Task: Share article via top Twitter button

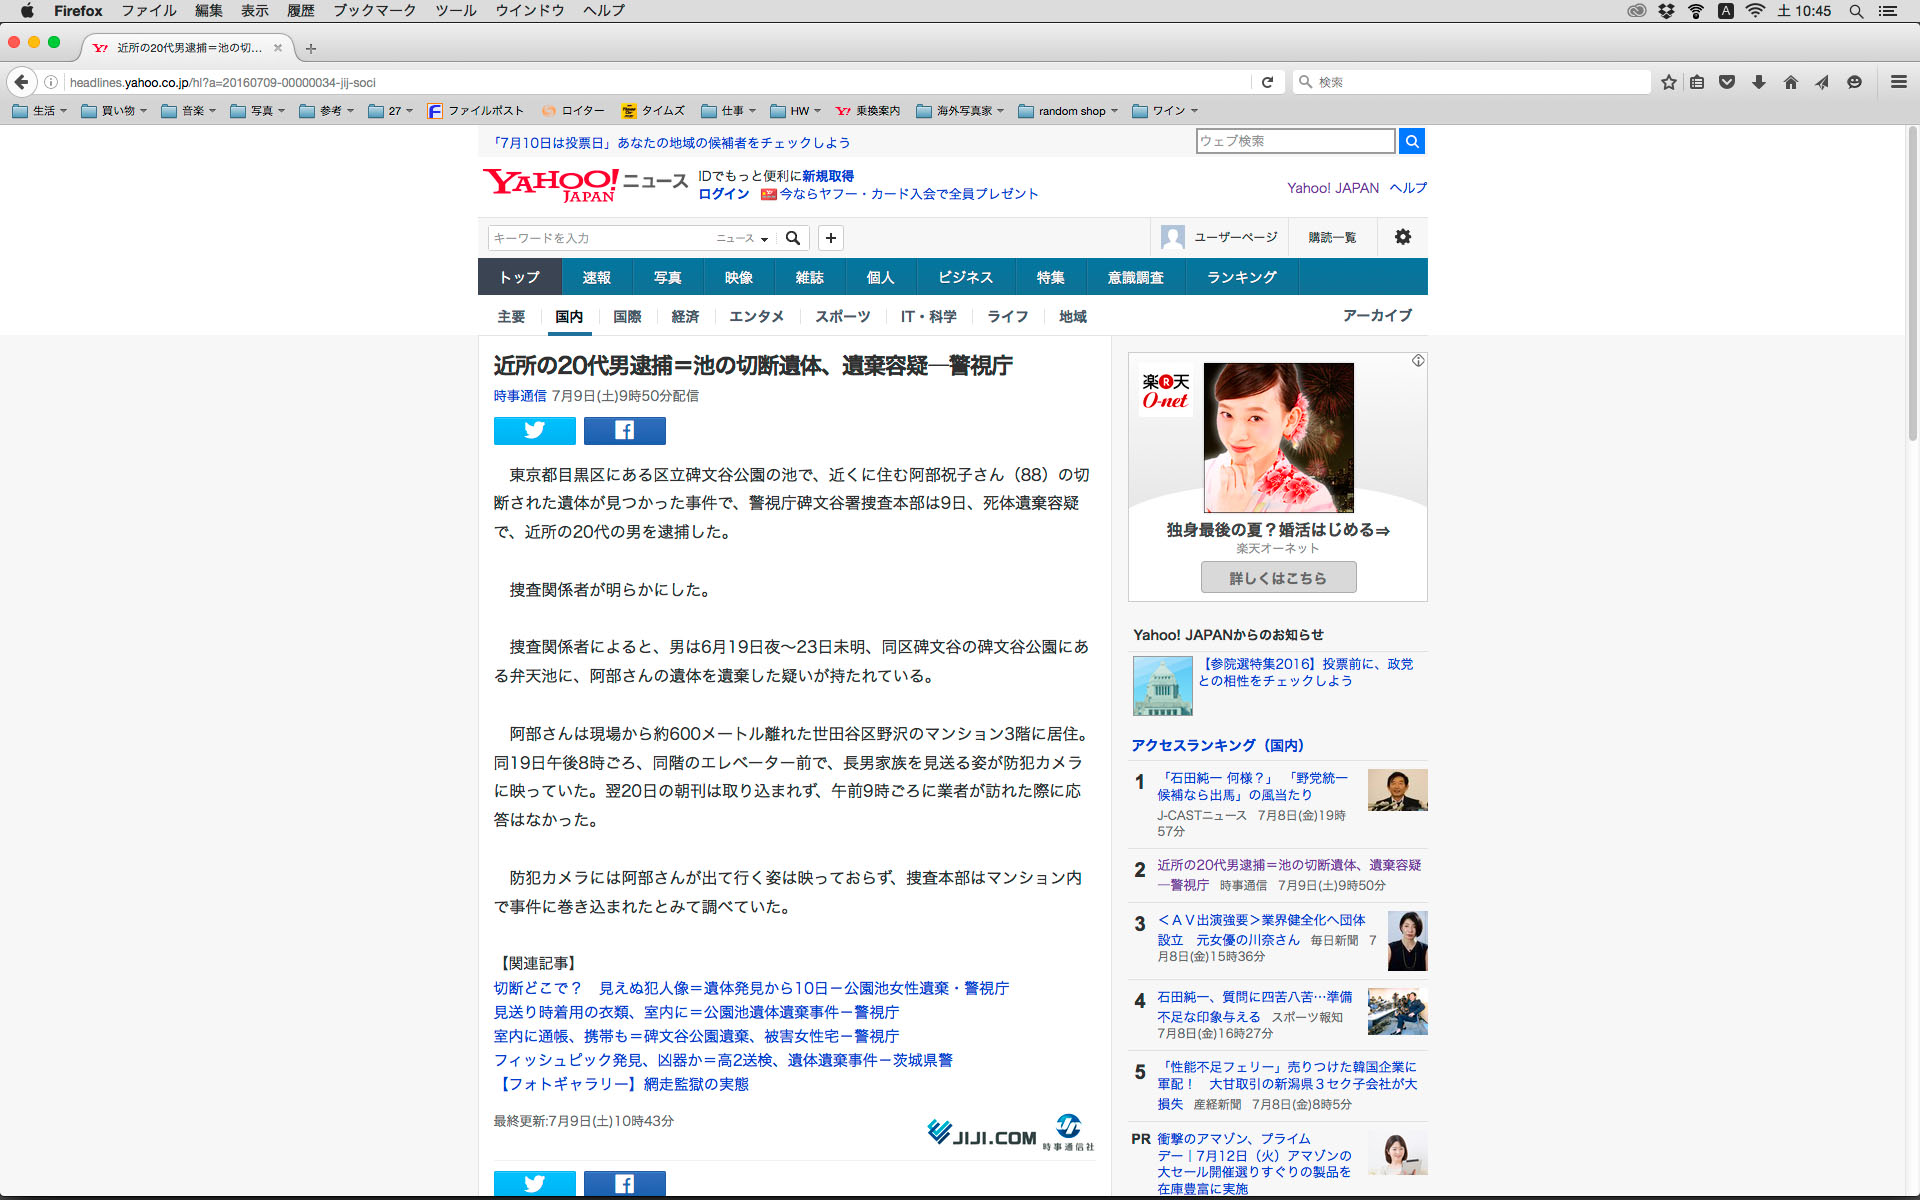Action: [534, 430]
